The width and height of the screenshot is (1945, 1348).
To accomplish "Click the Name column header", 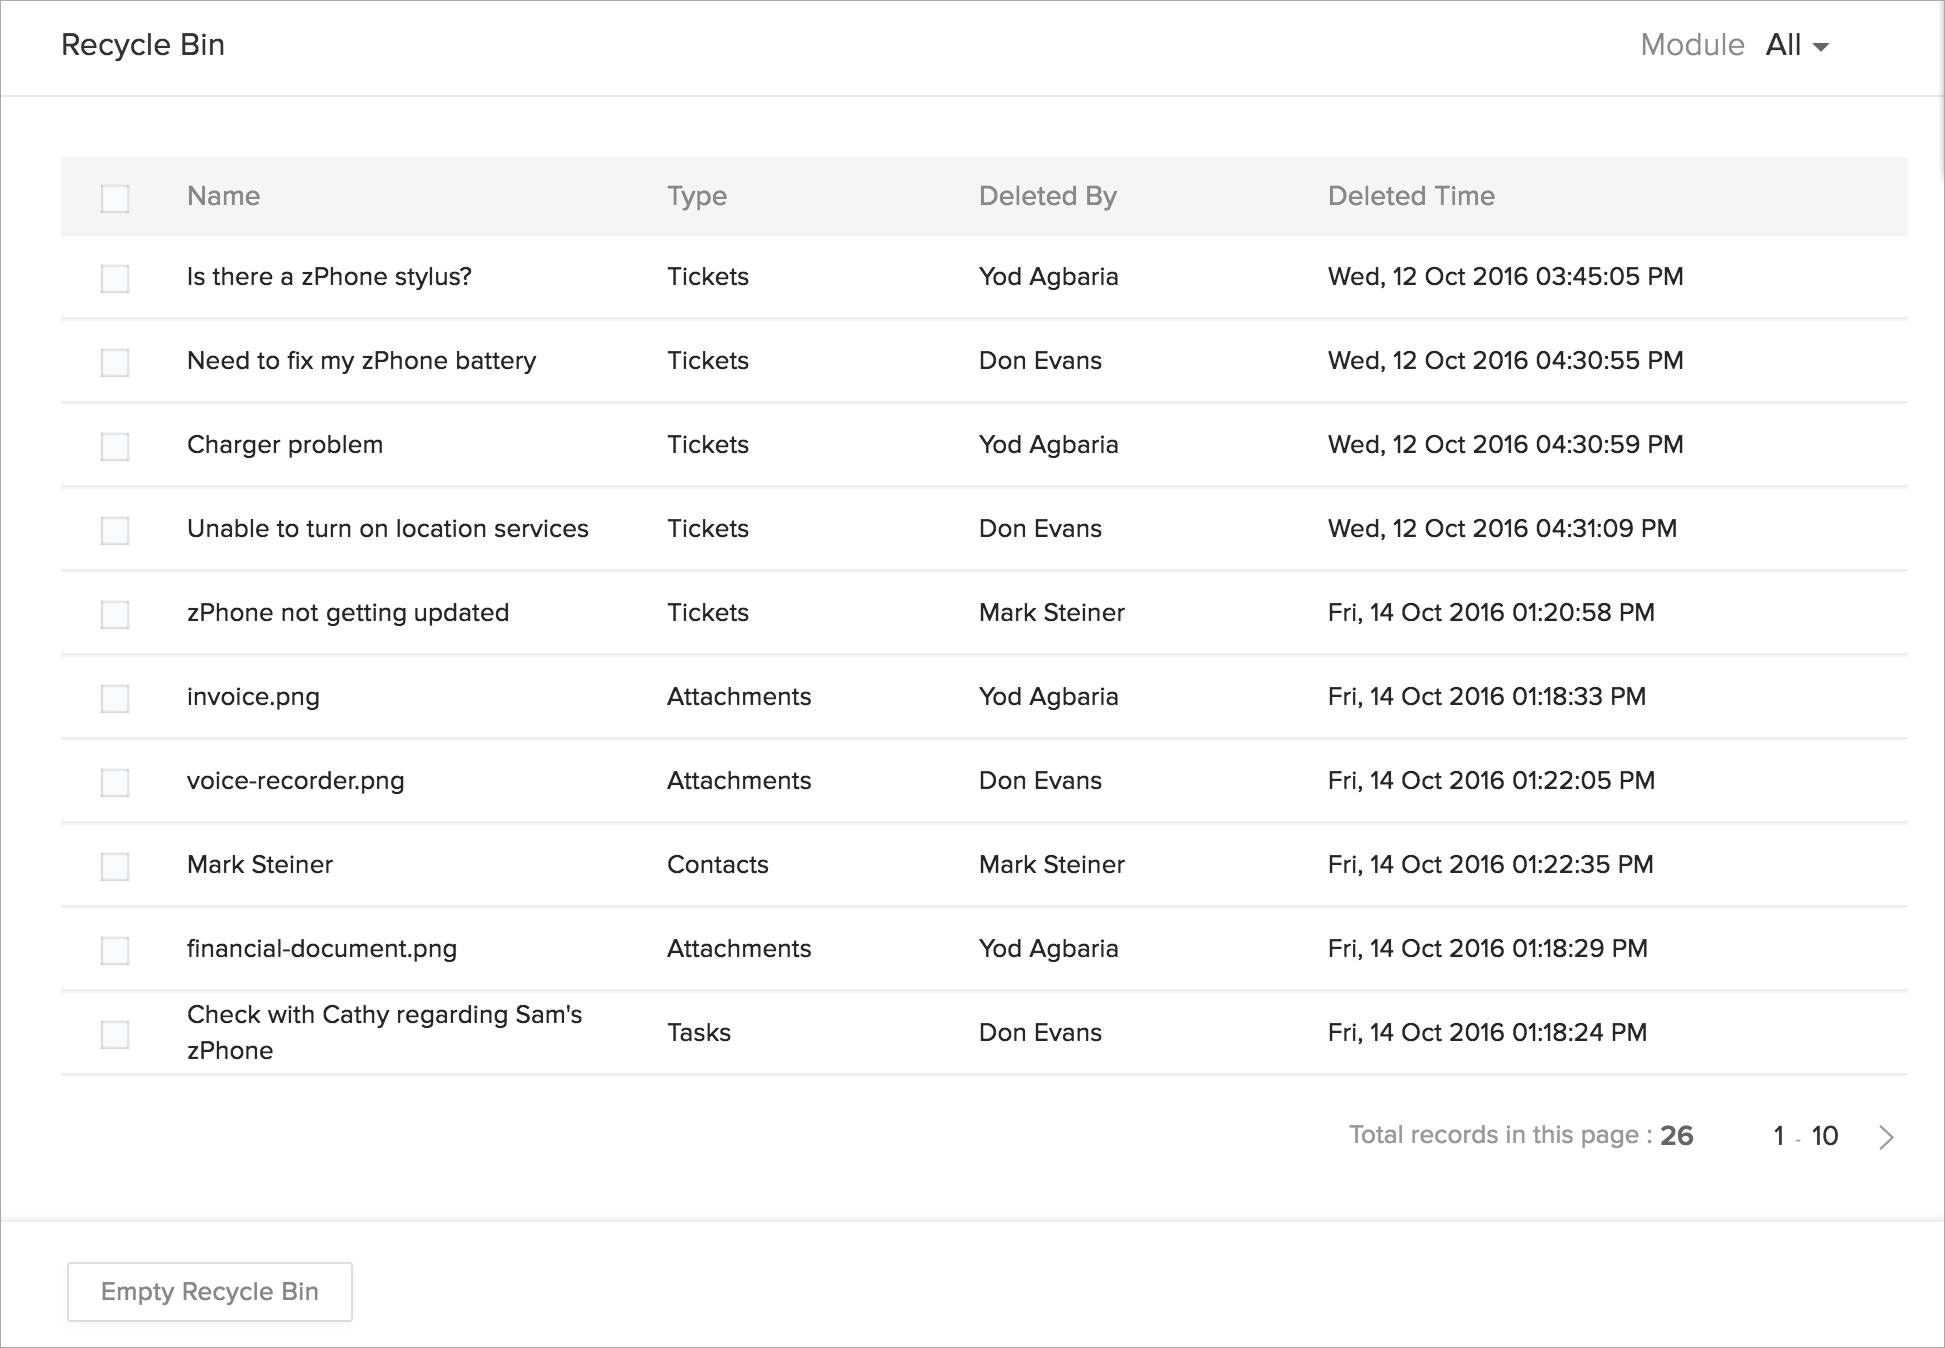I will (223, 196).
